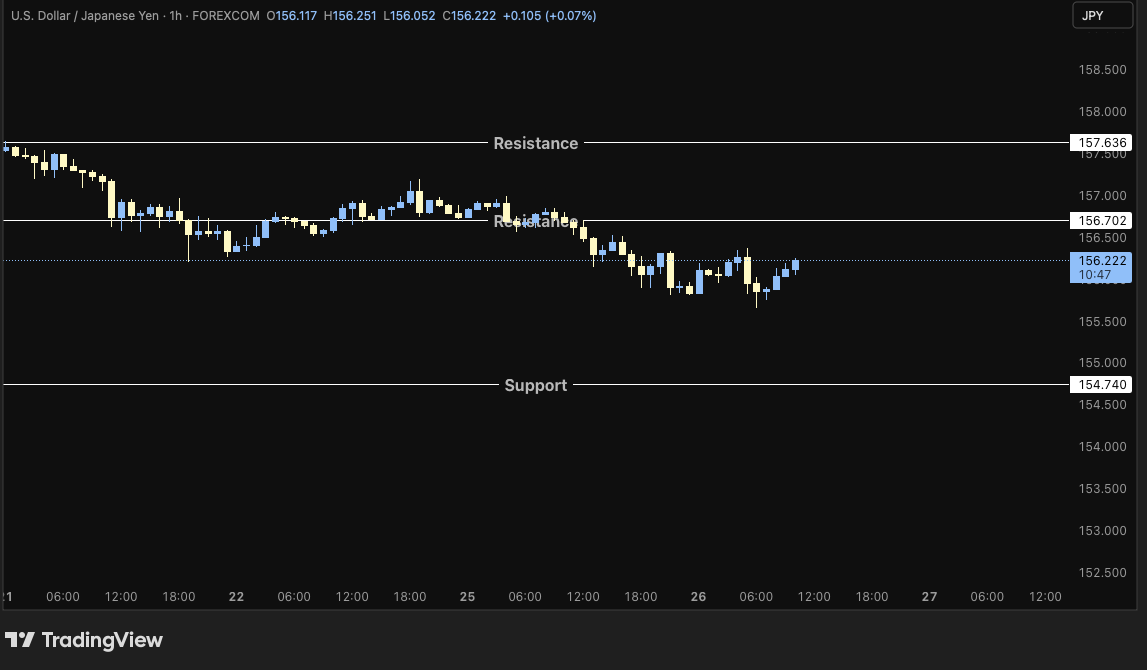
Task: Click date 27 on the time axis
Action: click(929, 597)
